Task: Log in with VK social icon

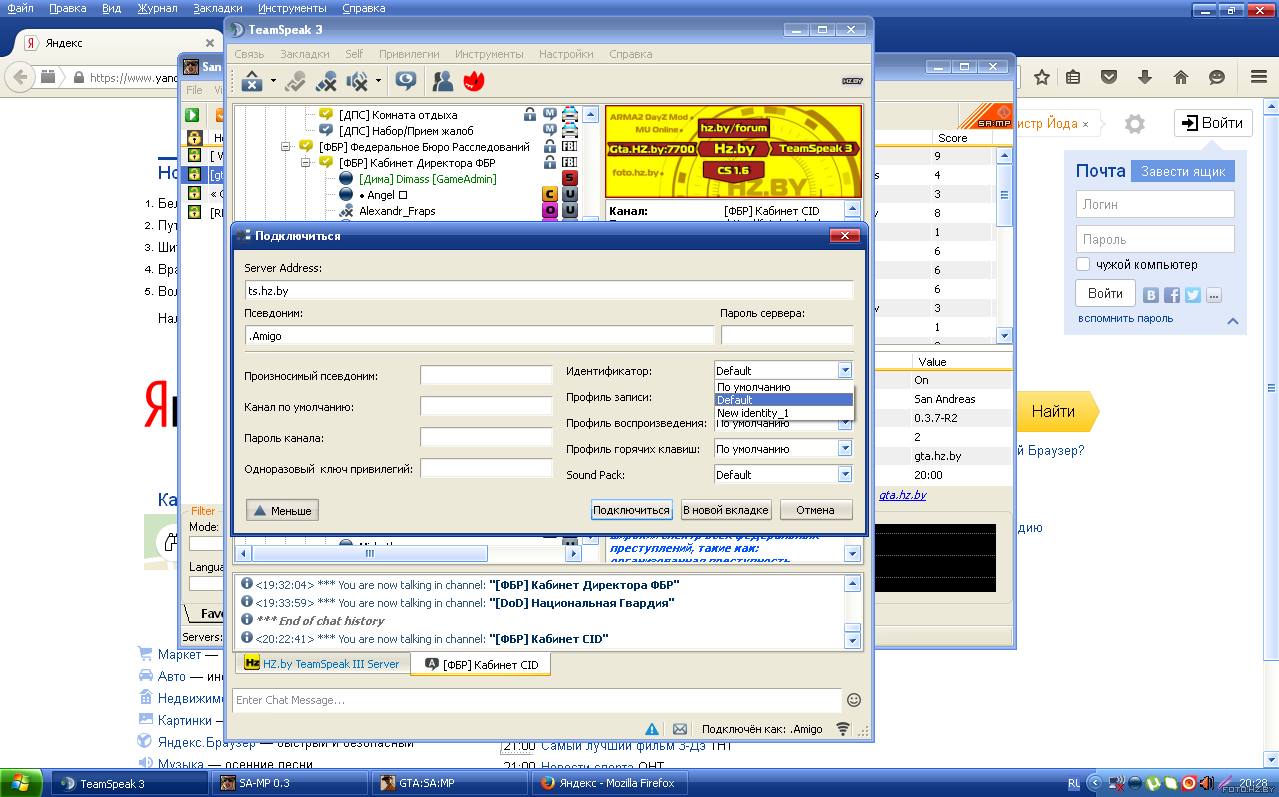Action: tap(1151, 295)
